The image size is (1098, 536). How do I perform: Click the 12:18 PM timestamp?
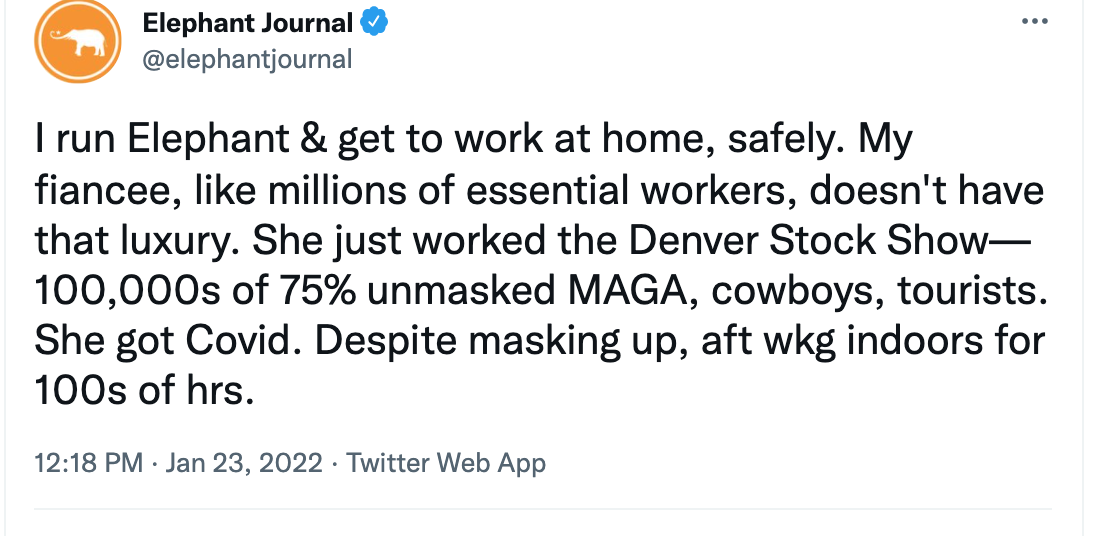coord(89,463)
